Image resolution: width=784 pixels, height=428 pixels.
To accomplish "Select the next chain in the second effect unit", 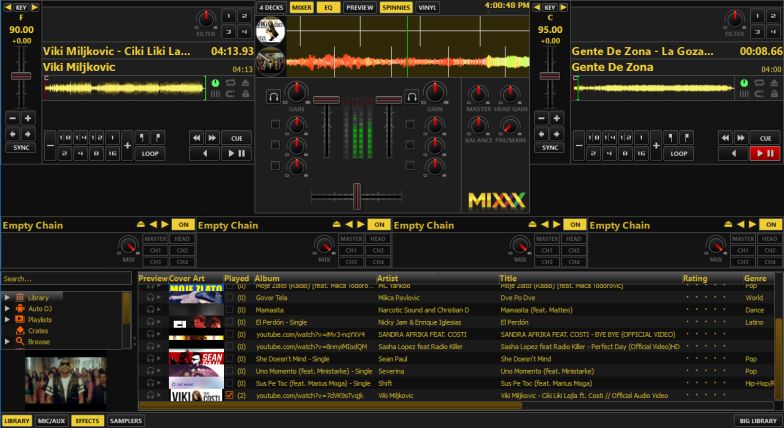I will click(360, 224).
